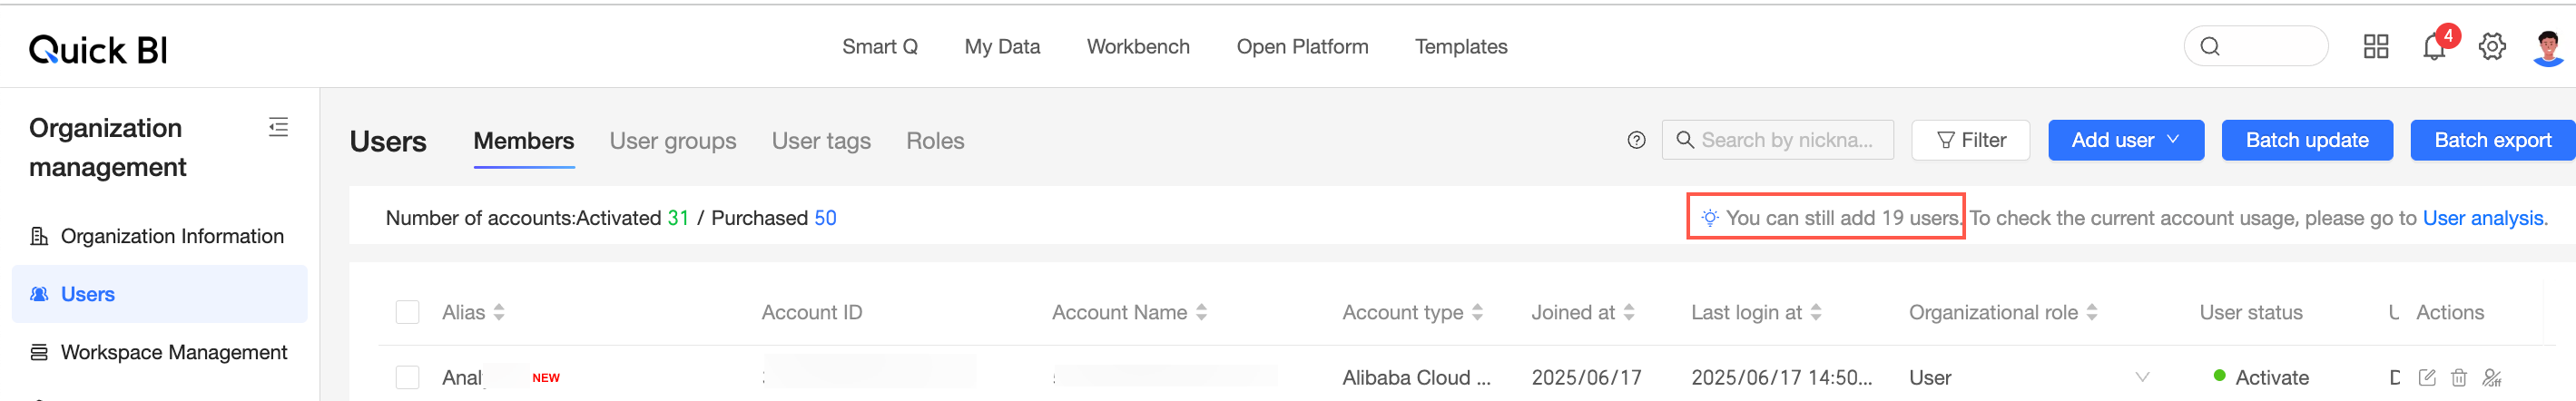Follow the User analysis link

coord(2482,218)
